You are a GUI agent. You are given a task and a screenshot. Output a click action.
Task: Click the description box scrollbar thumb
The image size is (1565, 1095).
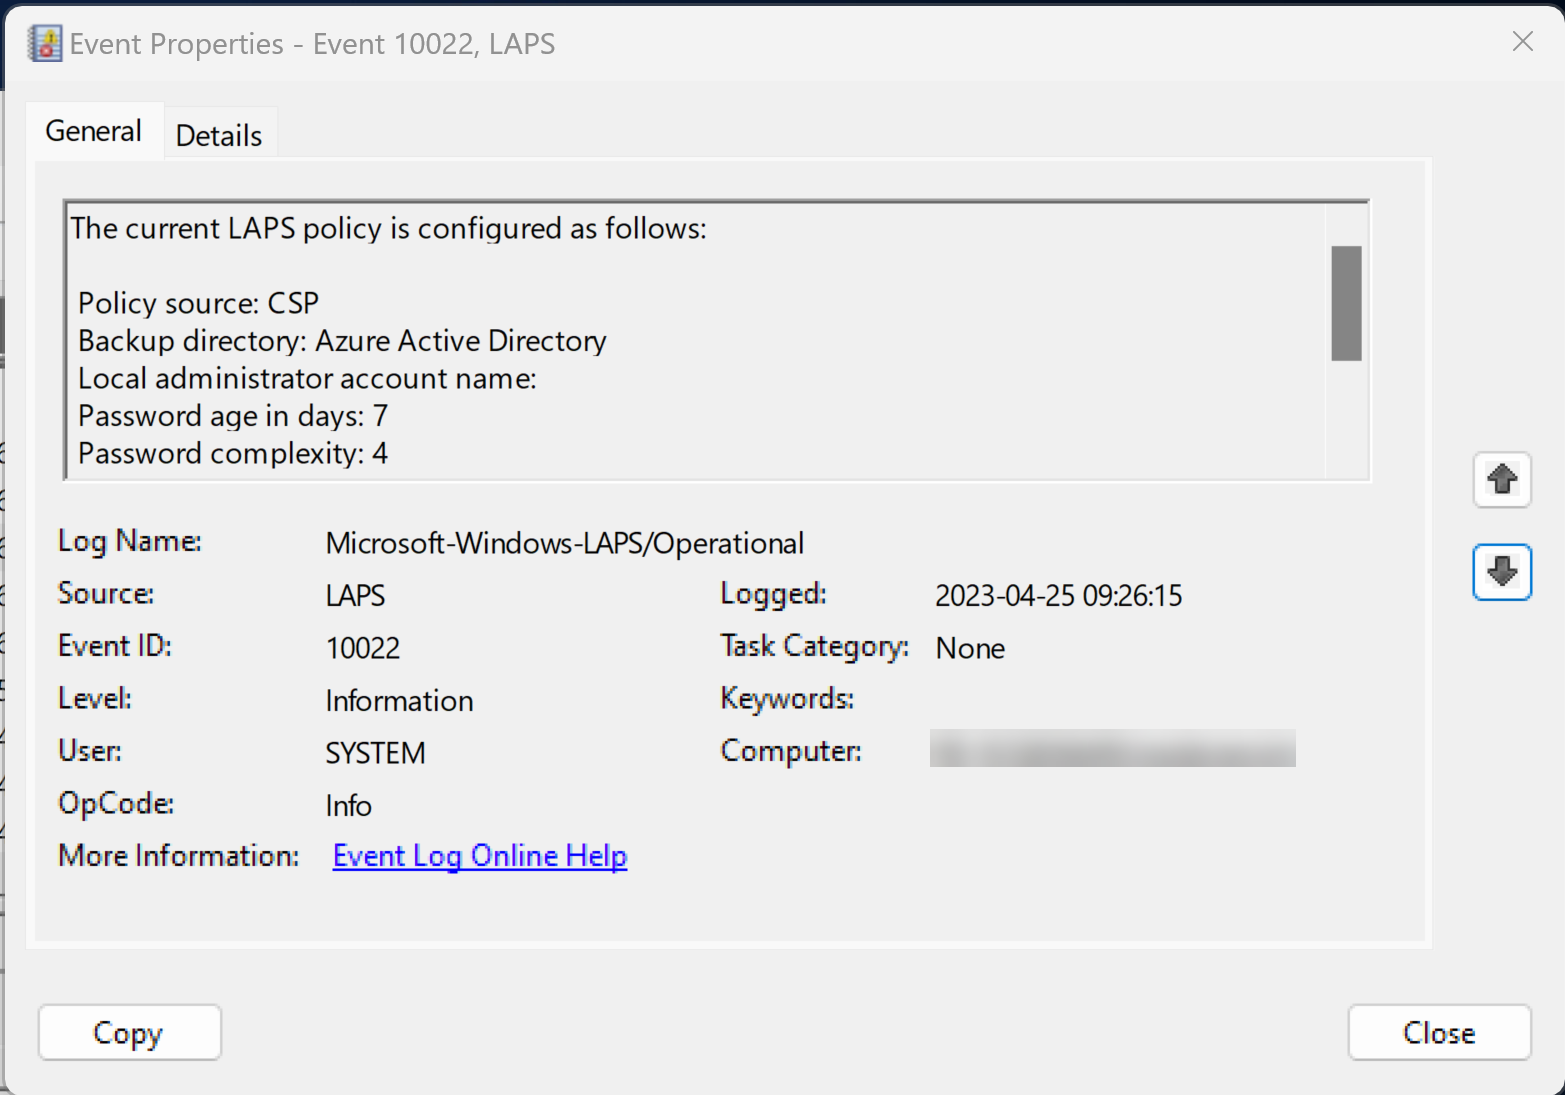pos(1346,303)
